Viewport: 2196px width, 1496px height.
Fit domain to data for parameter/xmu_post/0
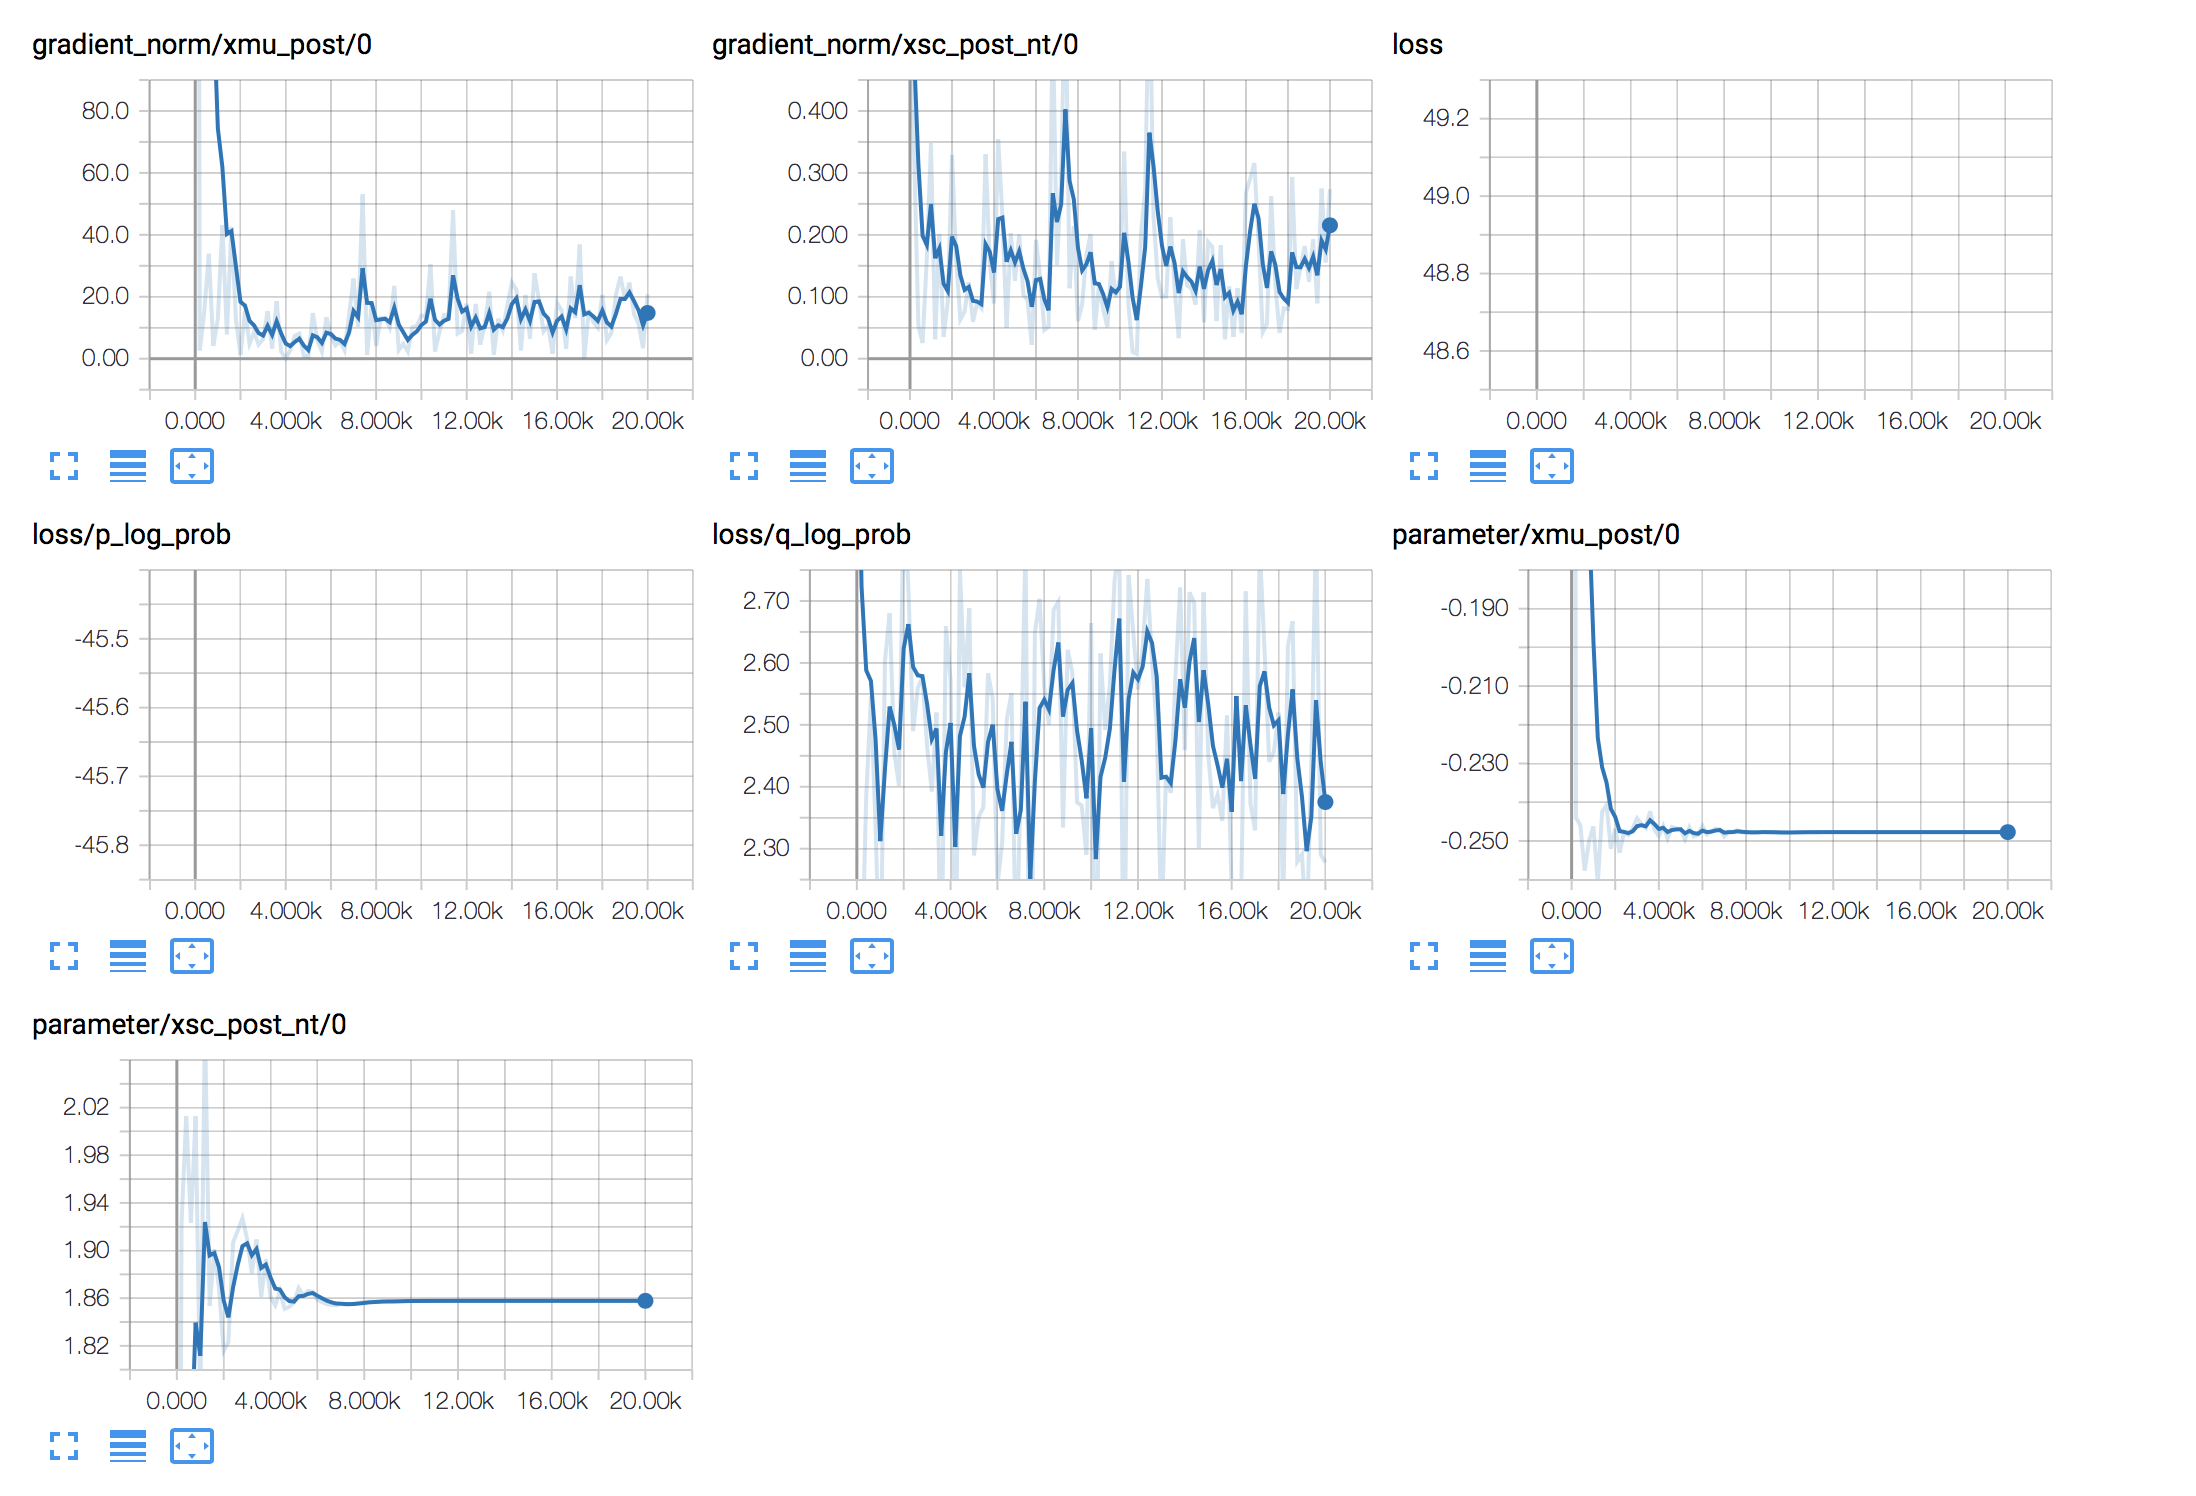(1552, 956)
